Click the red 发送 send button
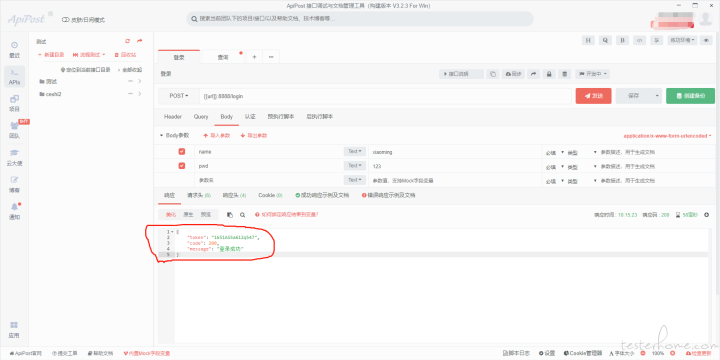This screenshot has height=360, width=720. 593,96
